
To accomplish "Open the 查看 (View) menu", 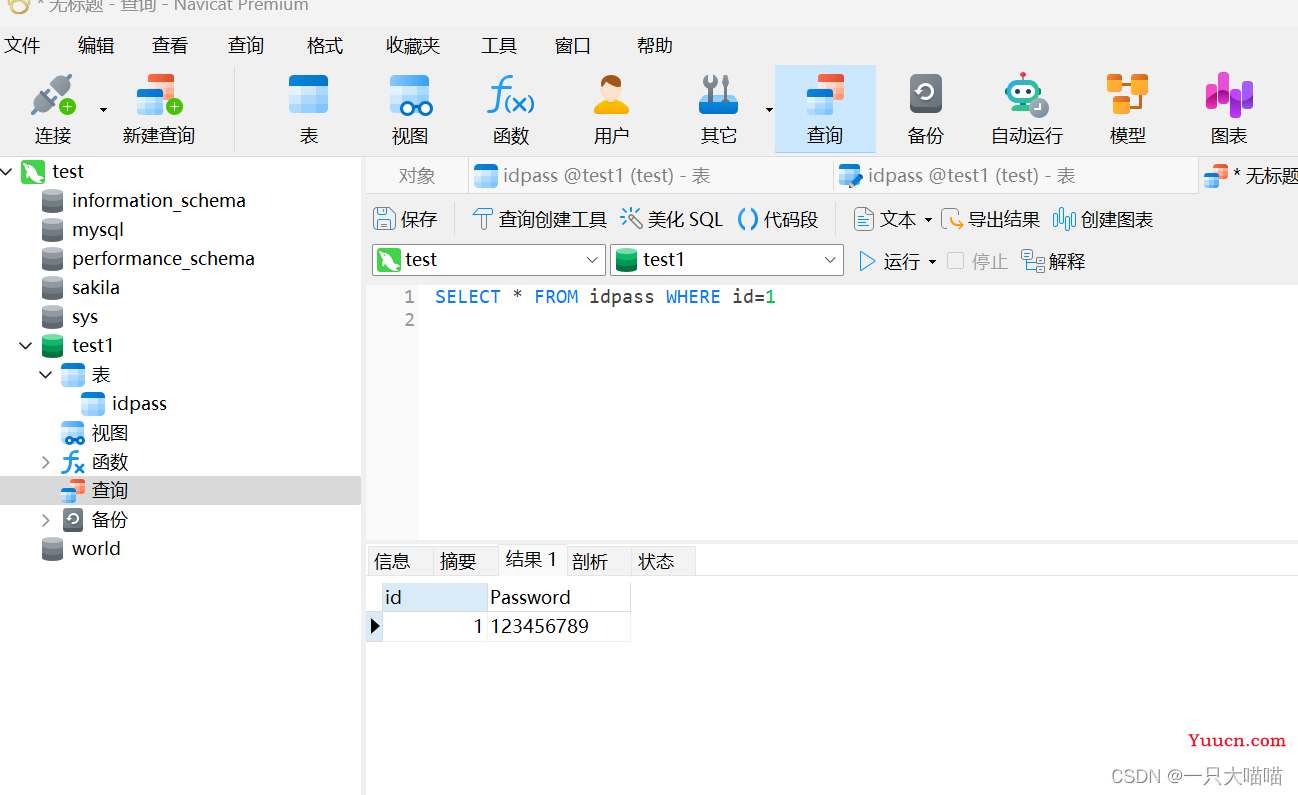I will tap(170, 45).
